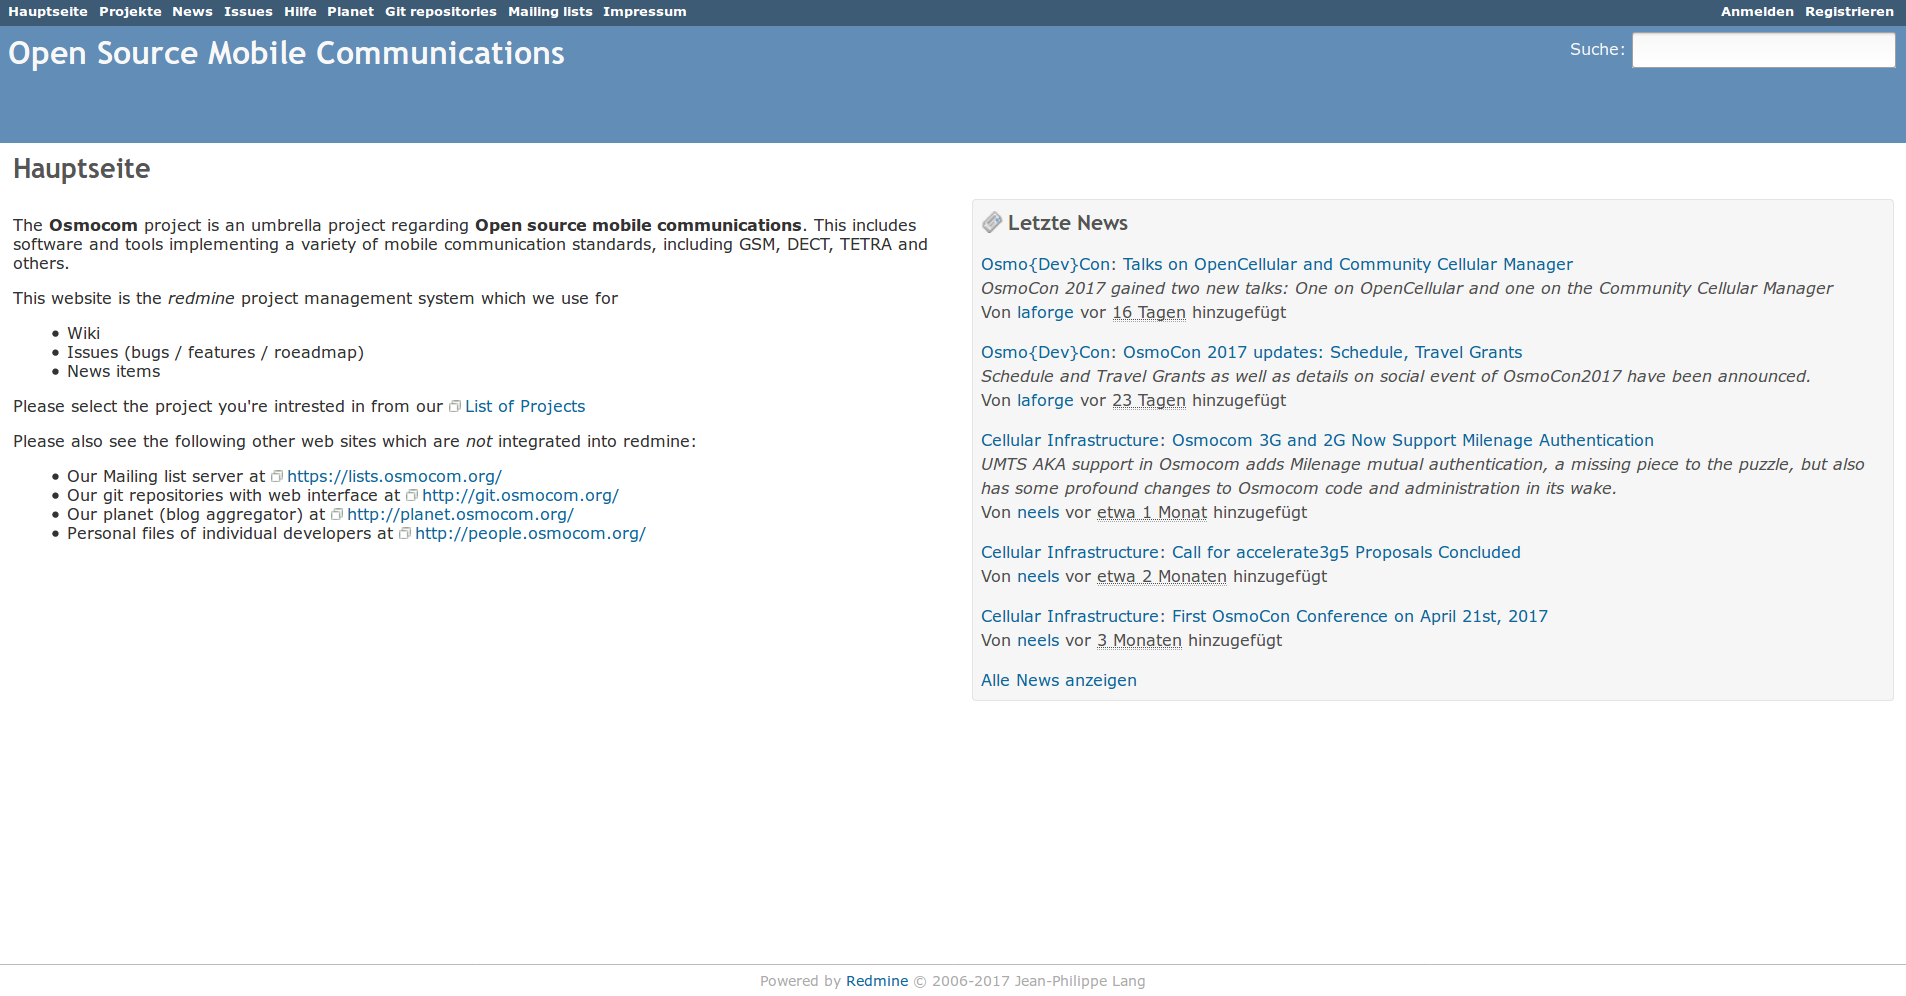1906x996 pixels.
Task: Click the 16 Tagen timestamp link
Action: (x=1149, y=312)
